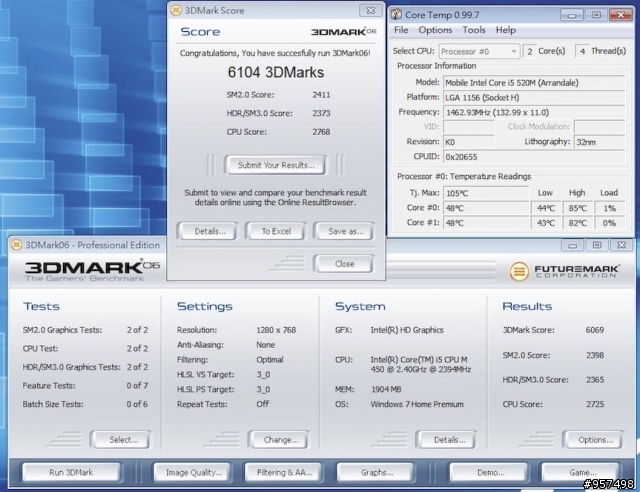Click the Frequency field showing 1462.93MHz
Viewport: 640px width, 492px height.
[534, 112]
